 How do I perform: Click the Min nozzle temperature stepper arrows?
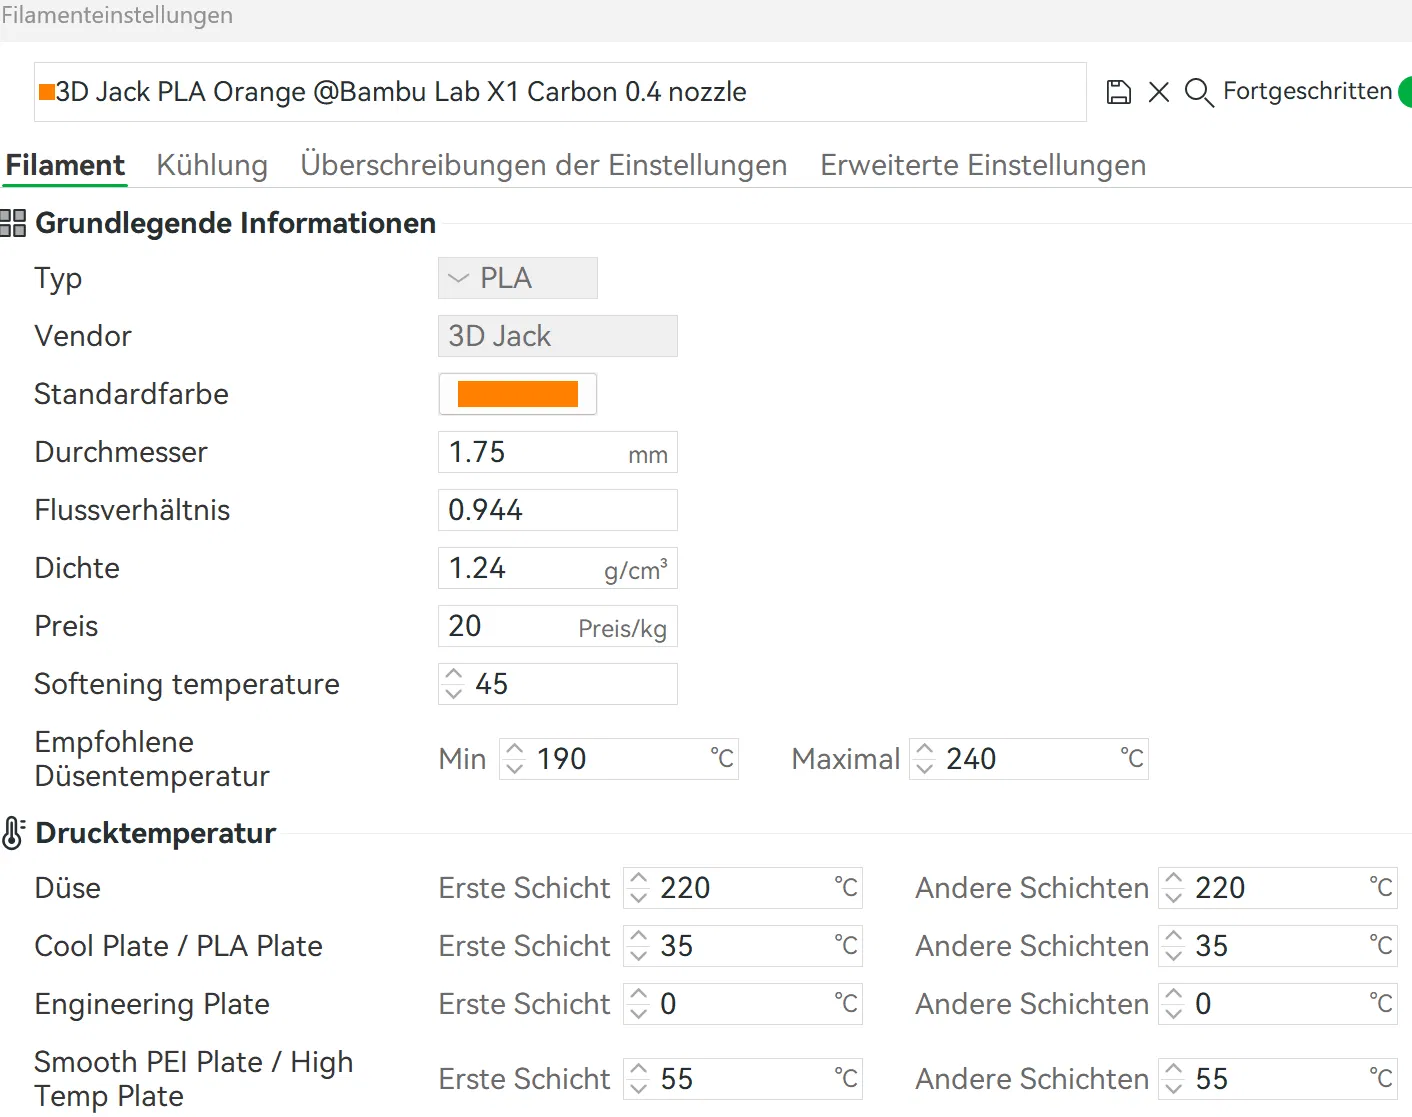(514, 759)
